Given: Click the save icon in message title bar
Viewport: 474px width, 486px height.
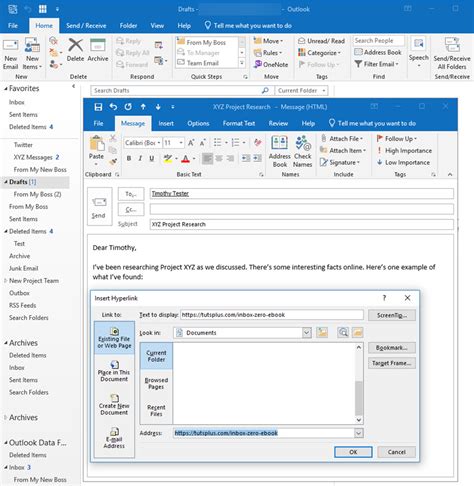Looking at the screenshot, I should point(98,107).
